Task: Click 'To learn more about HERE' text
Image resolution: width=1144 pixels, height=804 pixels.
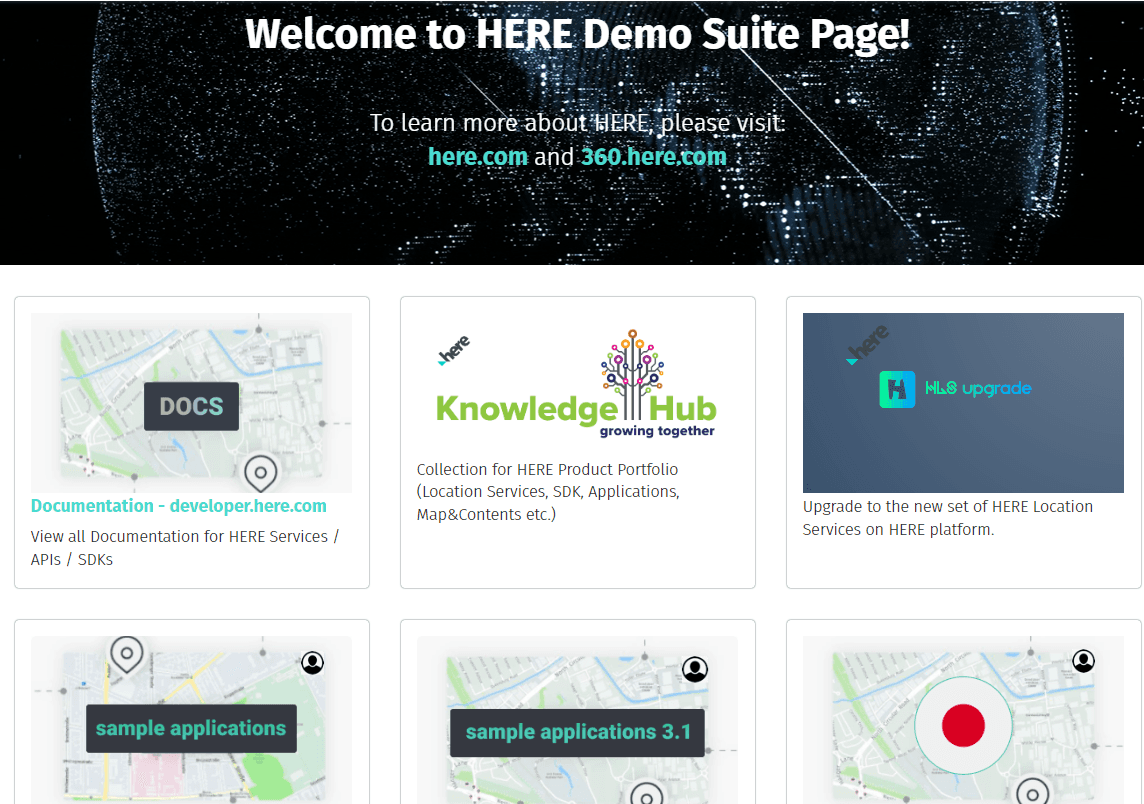Action: pos(577,123)
